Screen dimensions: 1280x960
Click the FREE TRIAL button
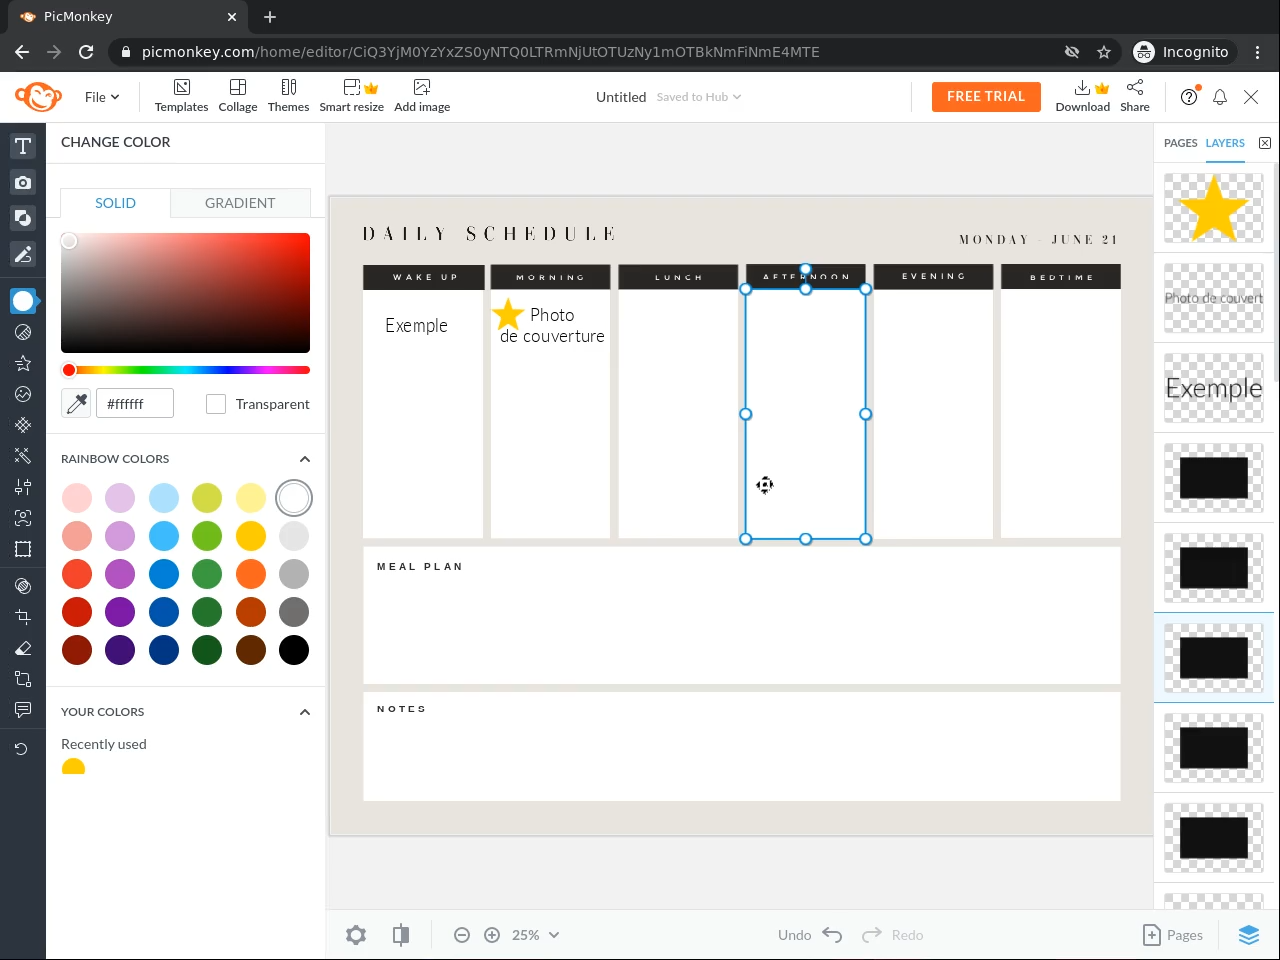click(x=986, y=97)
